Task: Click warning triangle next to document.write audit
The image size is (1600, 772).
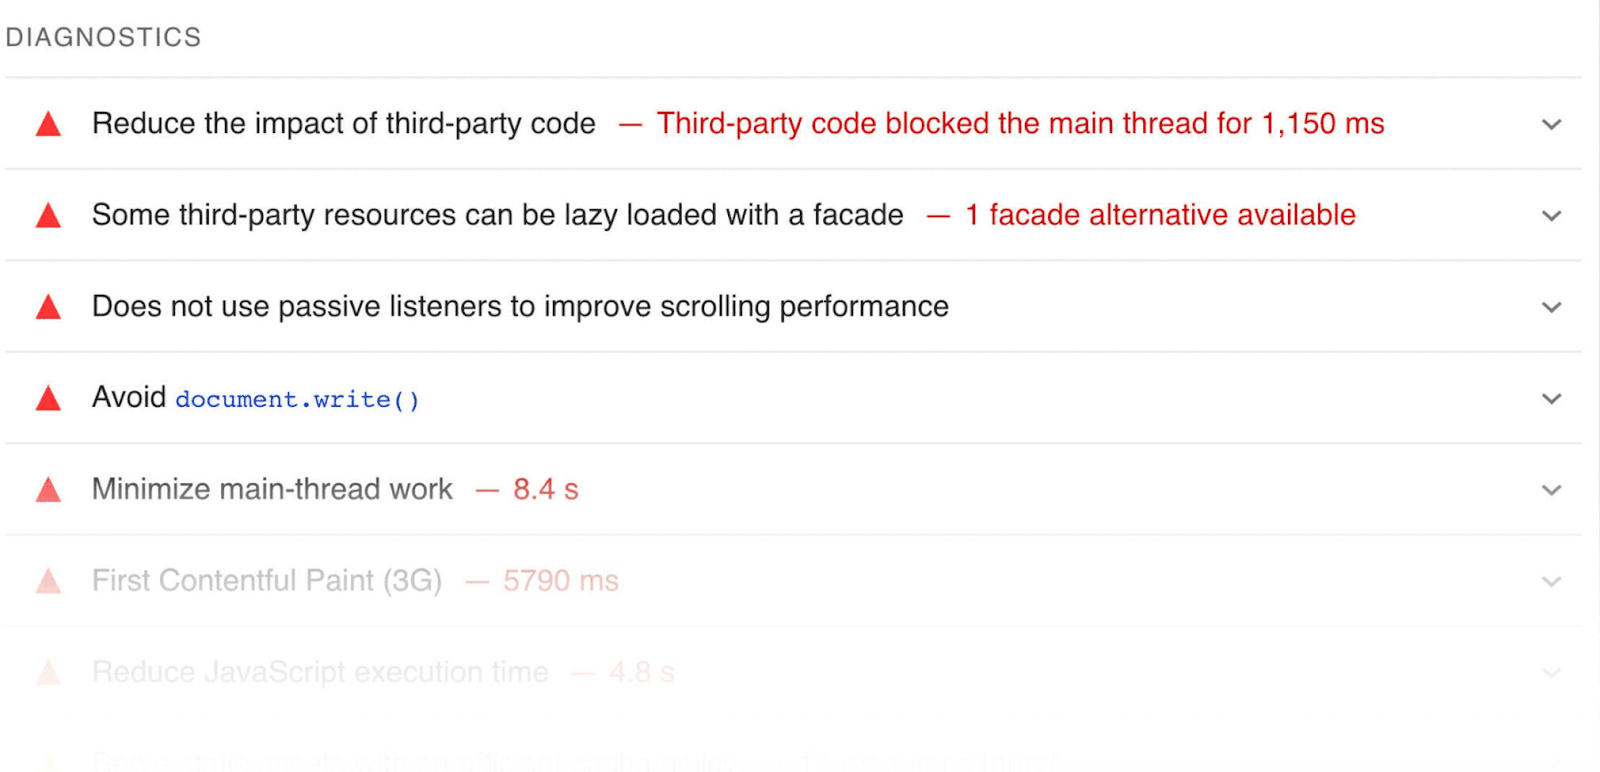Action: (48, 399)
